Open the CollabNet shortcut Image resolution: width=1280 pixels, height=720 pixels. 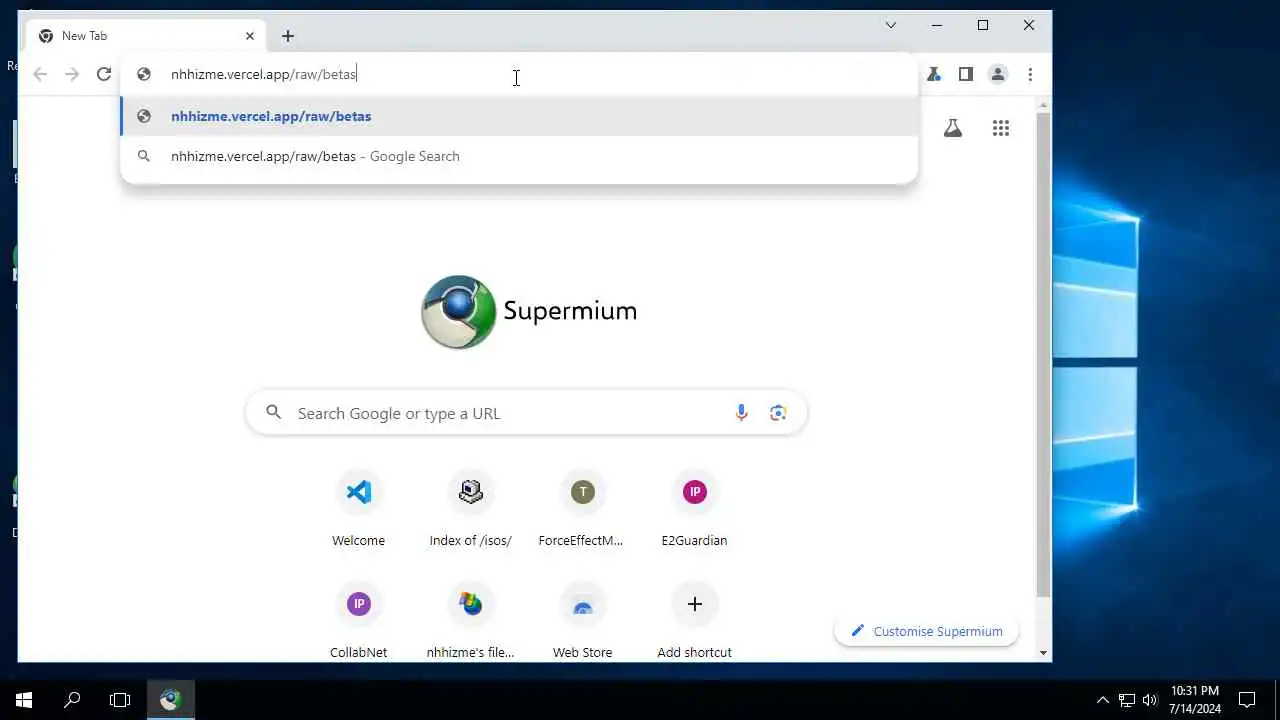[358, 621]
